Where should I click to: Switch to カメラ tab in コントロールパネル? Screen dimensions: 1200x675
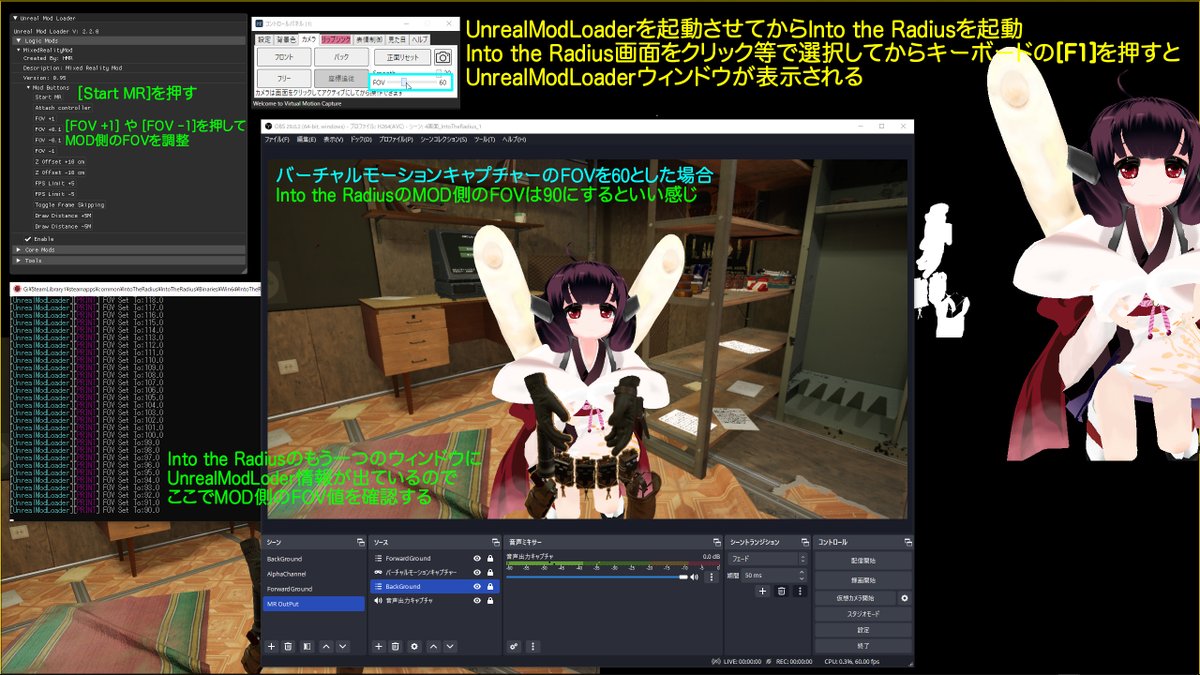click(309, 39)
